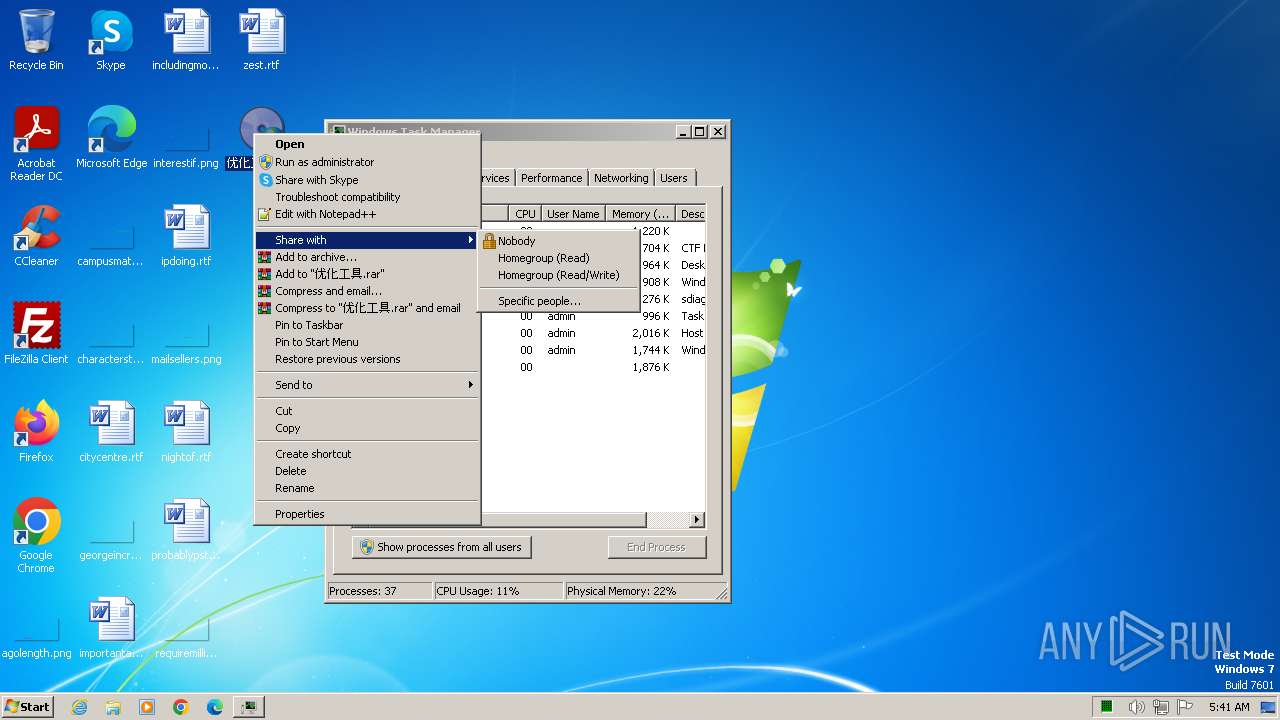Open Properties from the context menu

point(368,514)
